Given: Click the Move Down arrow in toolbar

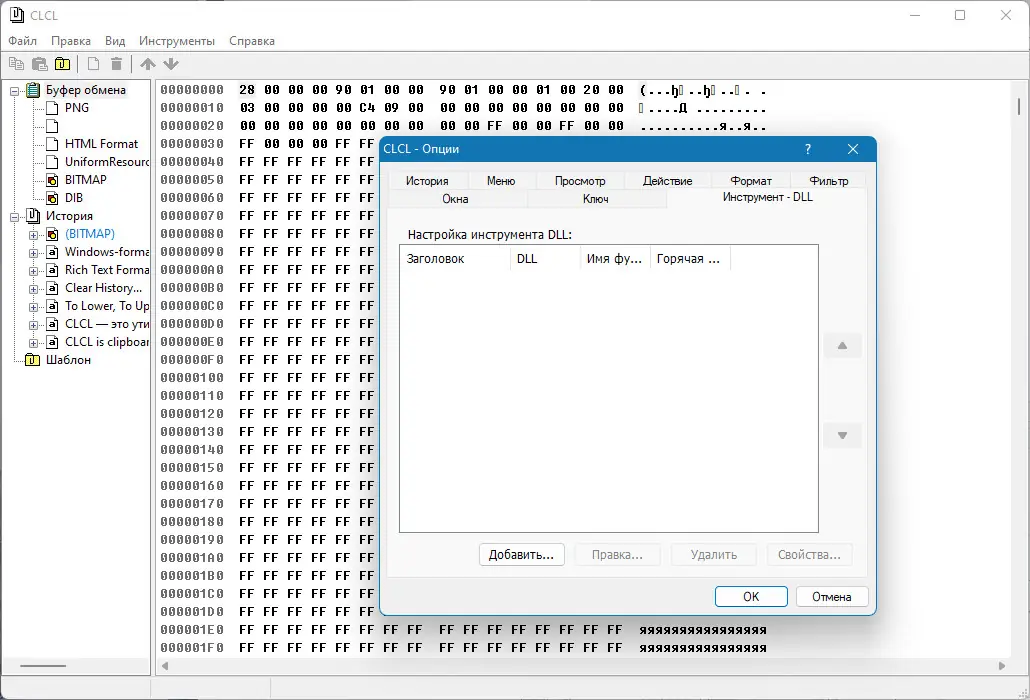Looking at the screenshot, I should [x=171, y=64].
